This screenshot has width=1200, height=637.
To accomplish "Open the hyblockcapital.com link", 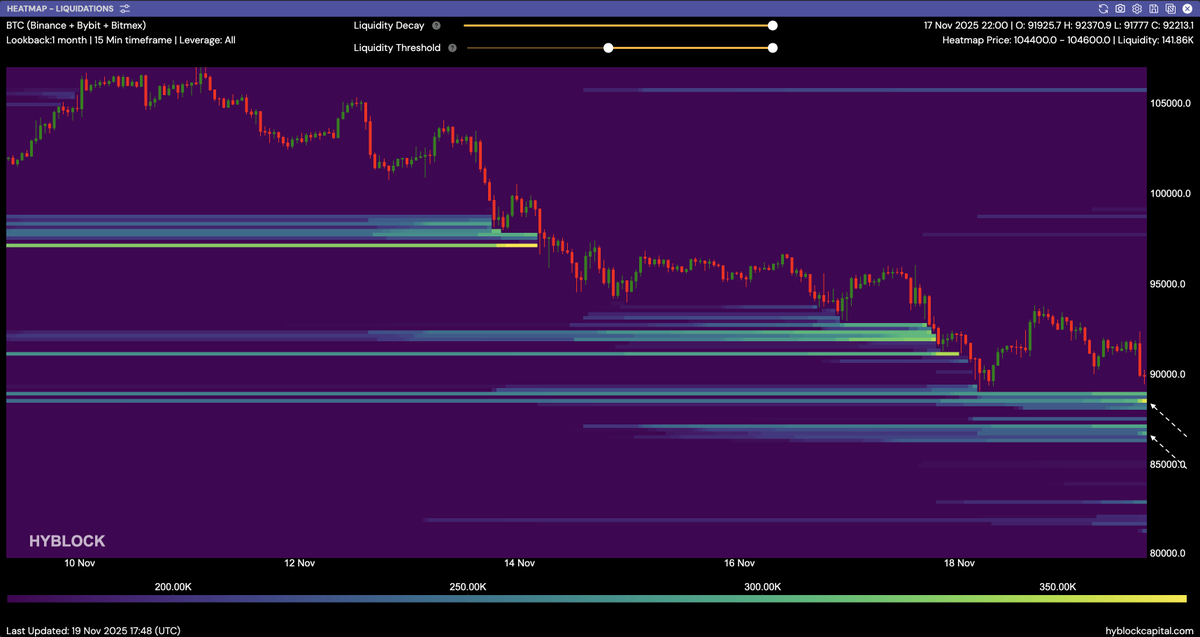I will [1149, 630].
